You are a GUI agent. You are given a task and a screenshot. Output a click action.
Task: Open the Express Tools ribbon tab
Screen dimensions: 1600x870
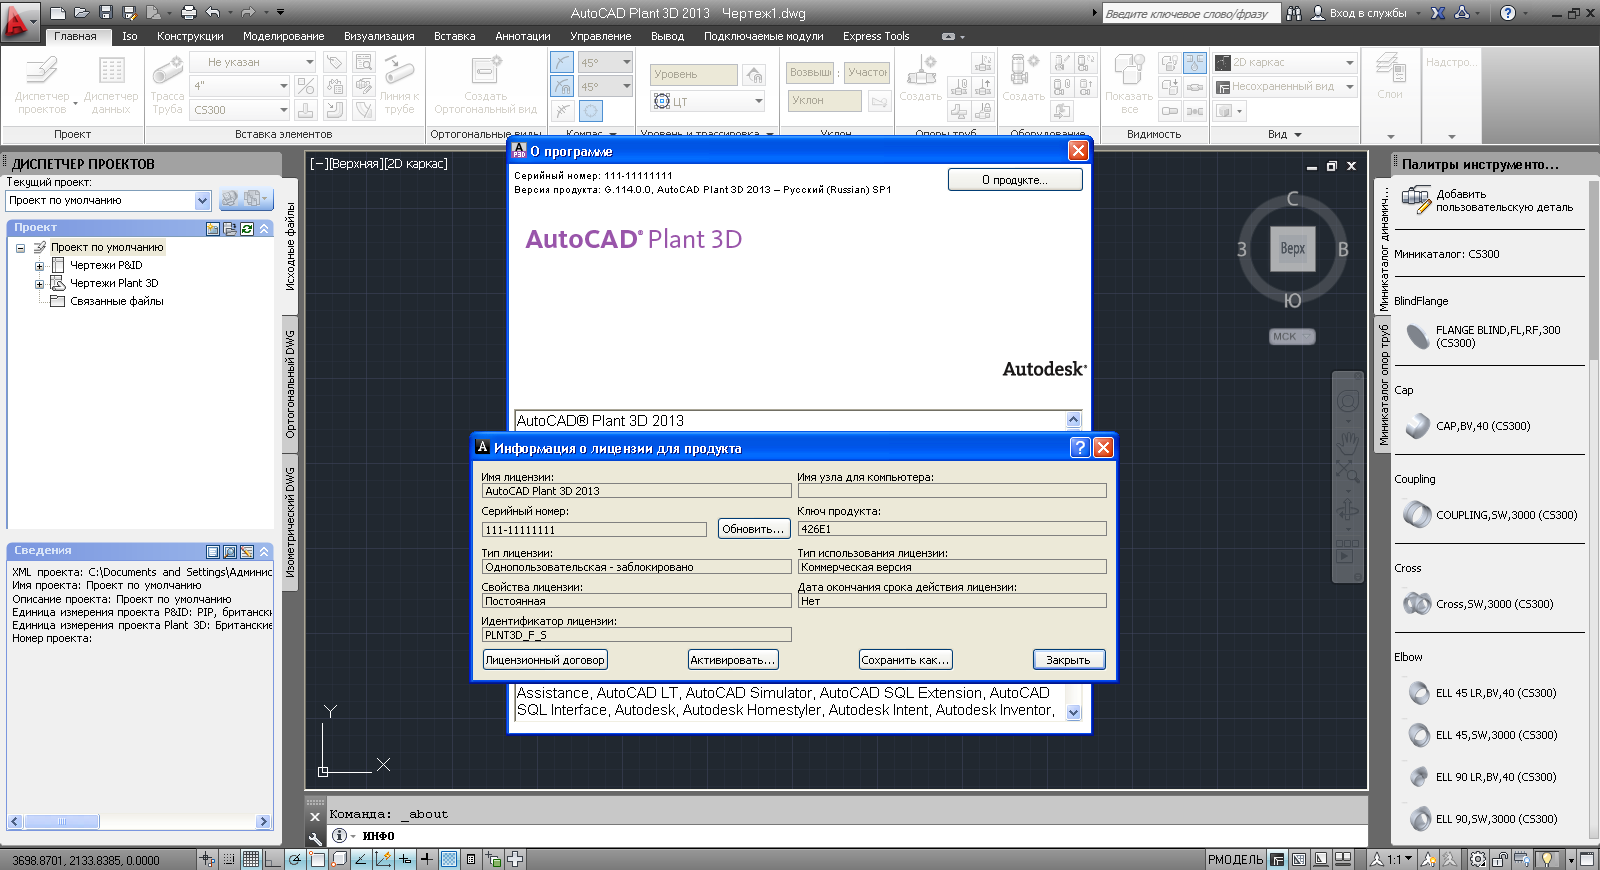click(x=876, y=36)
